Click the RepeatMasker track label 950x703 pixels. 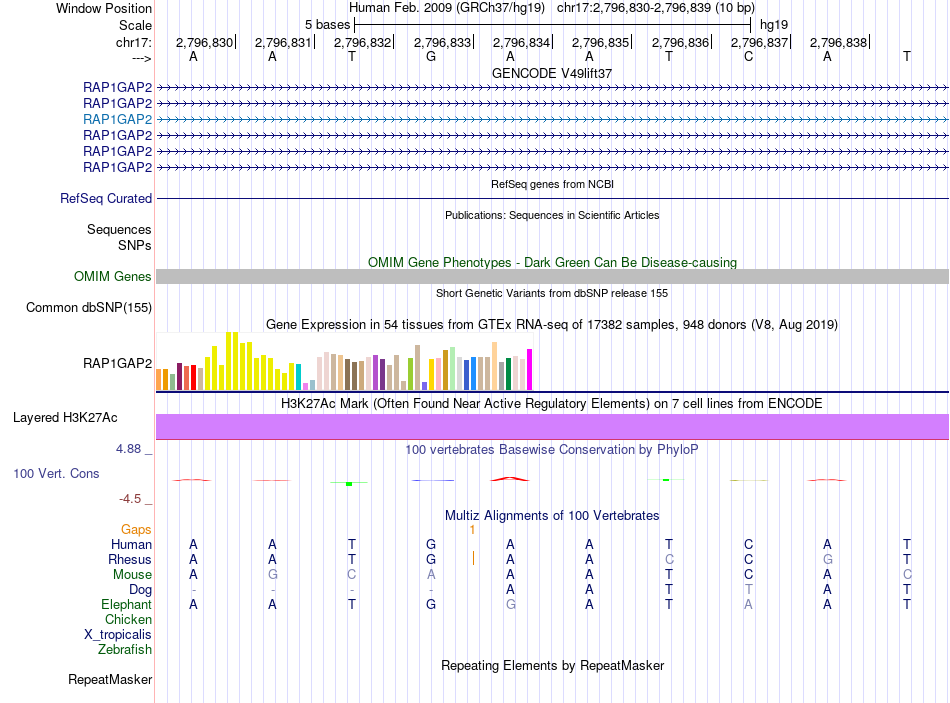point(110,680)
